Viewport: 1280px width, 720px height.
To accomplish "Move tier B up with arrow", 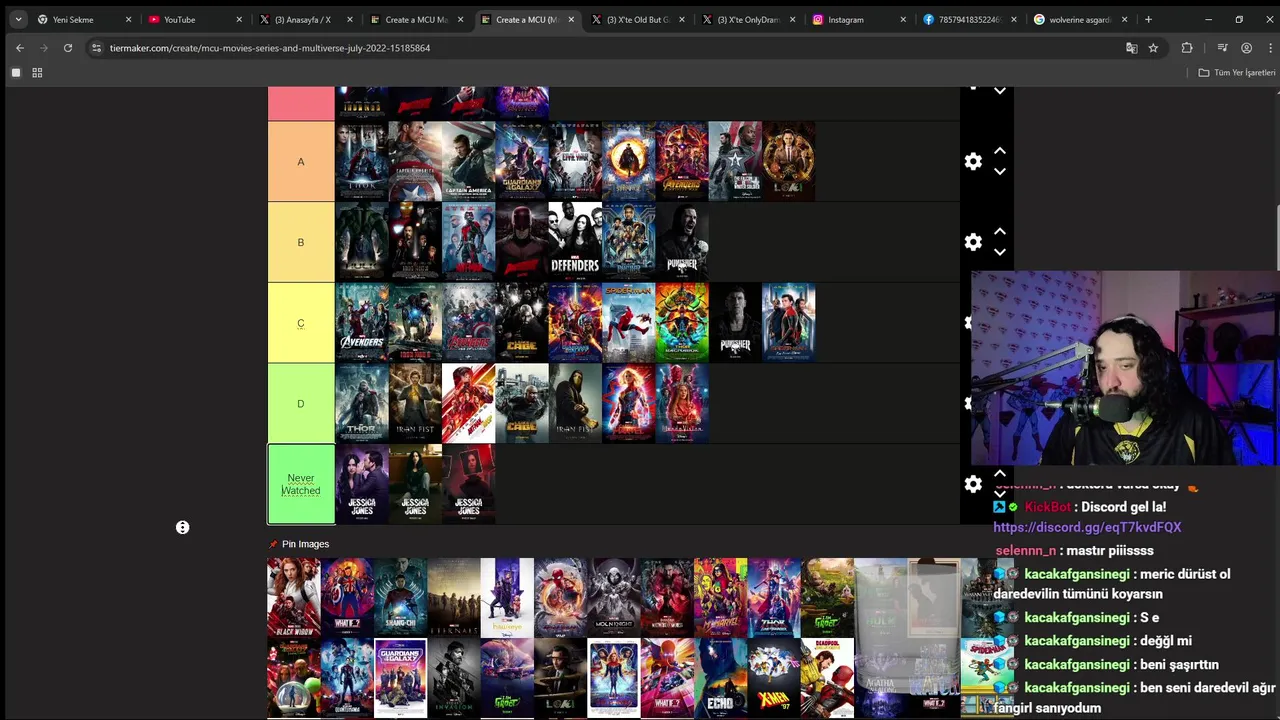I will pos(999,232).
